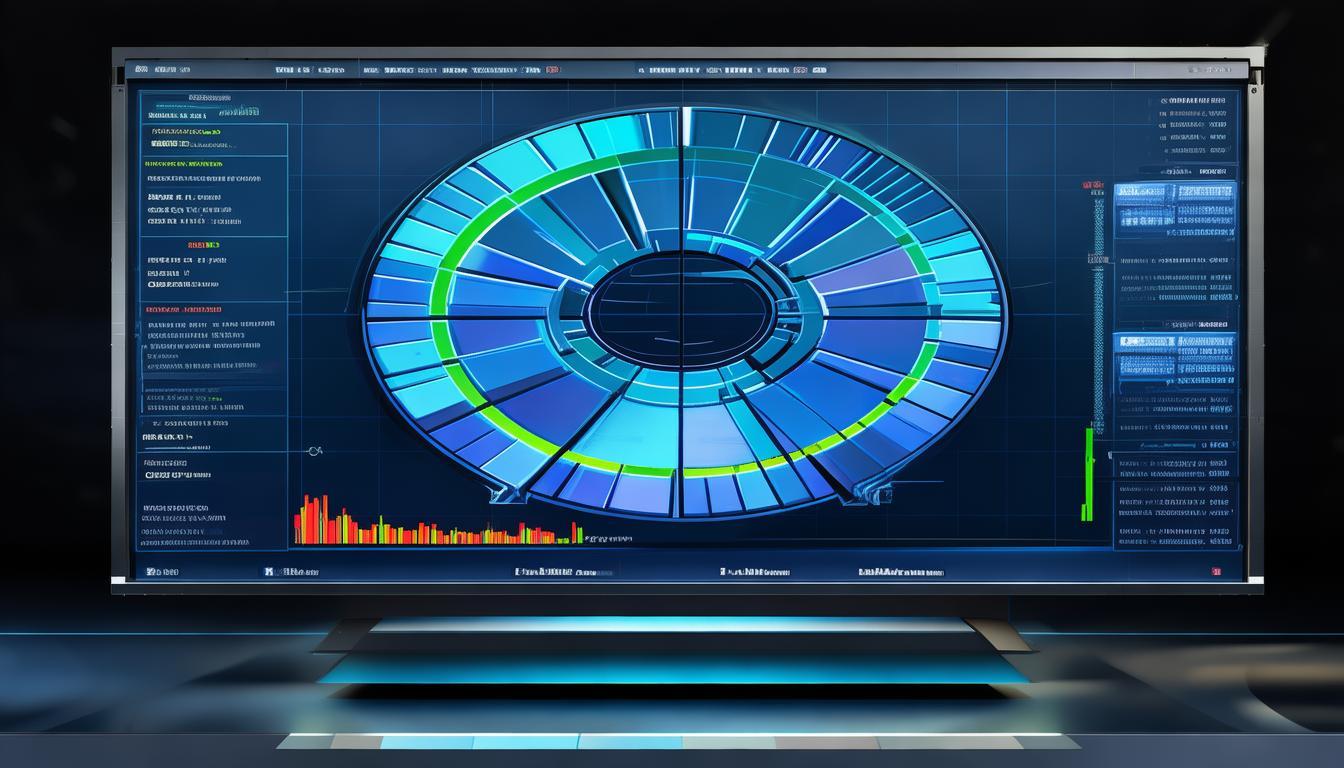Select the lower highlighted block in right panel
The image size is (1344, 768).
click(1175, 354)
